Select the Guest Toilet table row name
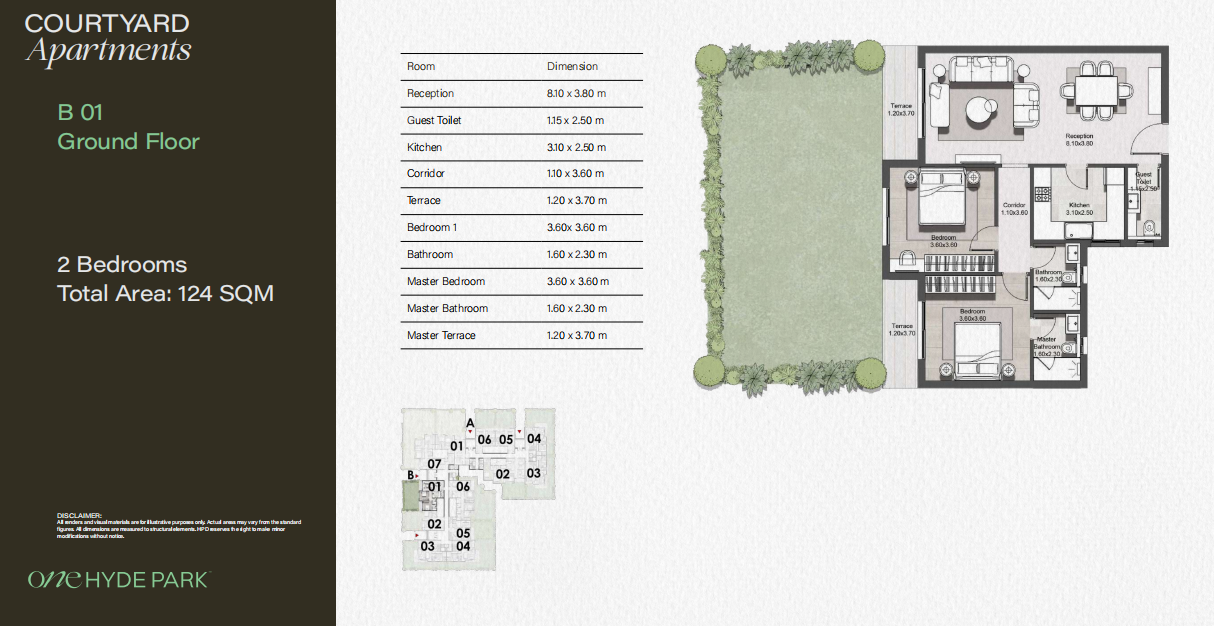Screen dimensions: 1214x626 click(x=434, y=120)
